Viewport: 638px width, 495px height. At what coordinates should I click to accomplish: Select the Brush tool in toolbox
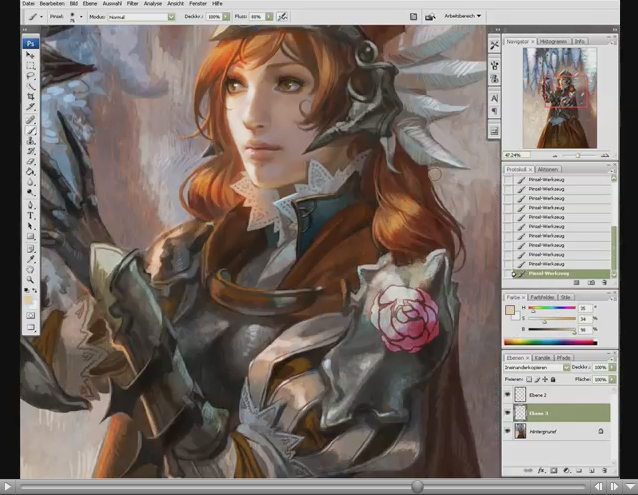pyautogui.click(x=30, y=131)
